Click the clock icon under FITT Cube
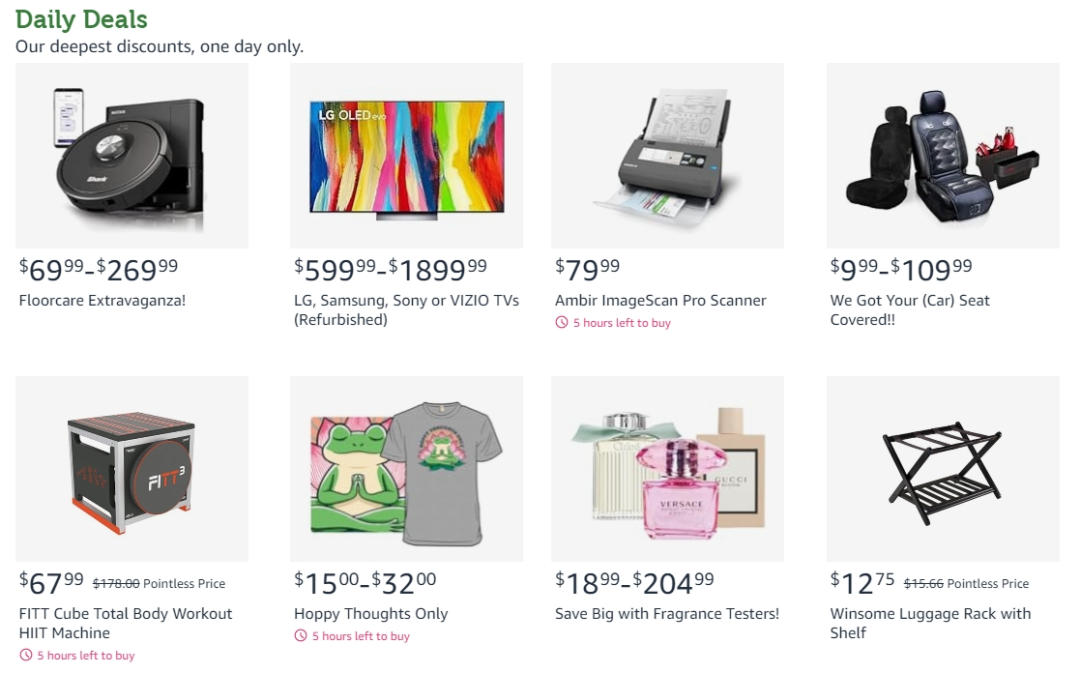The width and height of the screenshot is (1080, 673). point(26,656)
